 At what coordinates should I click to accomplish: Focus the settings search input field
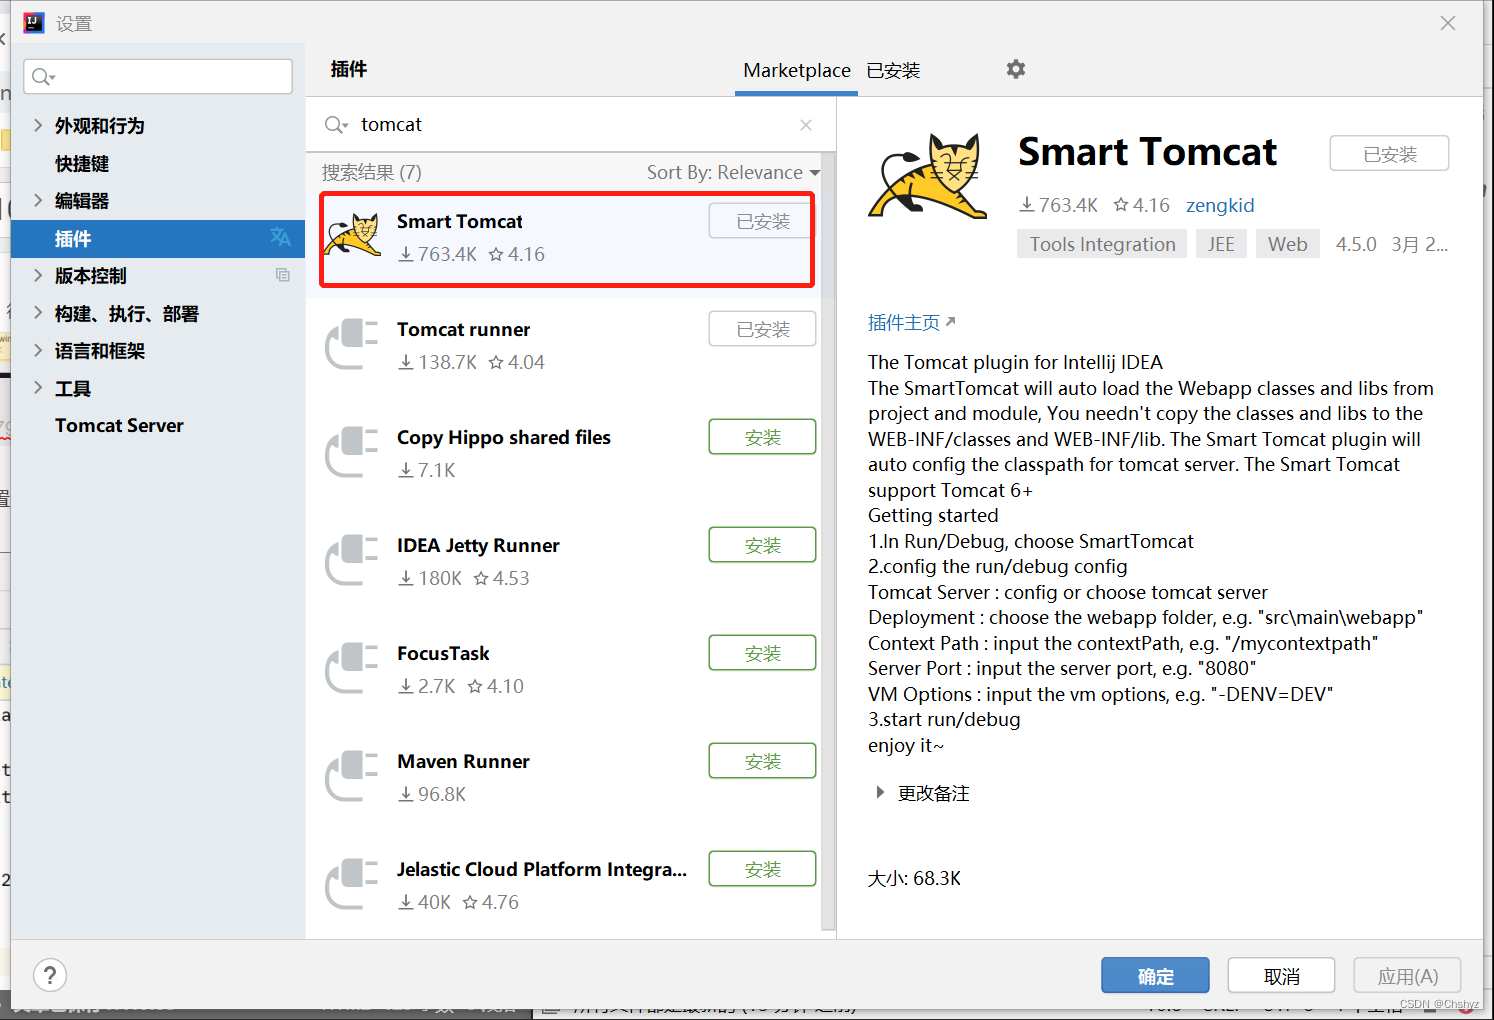[x=158, y=77]
